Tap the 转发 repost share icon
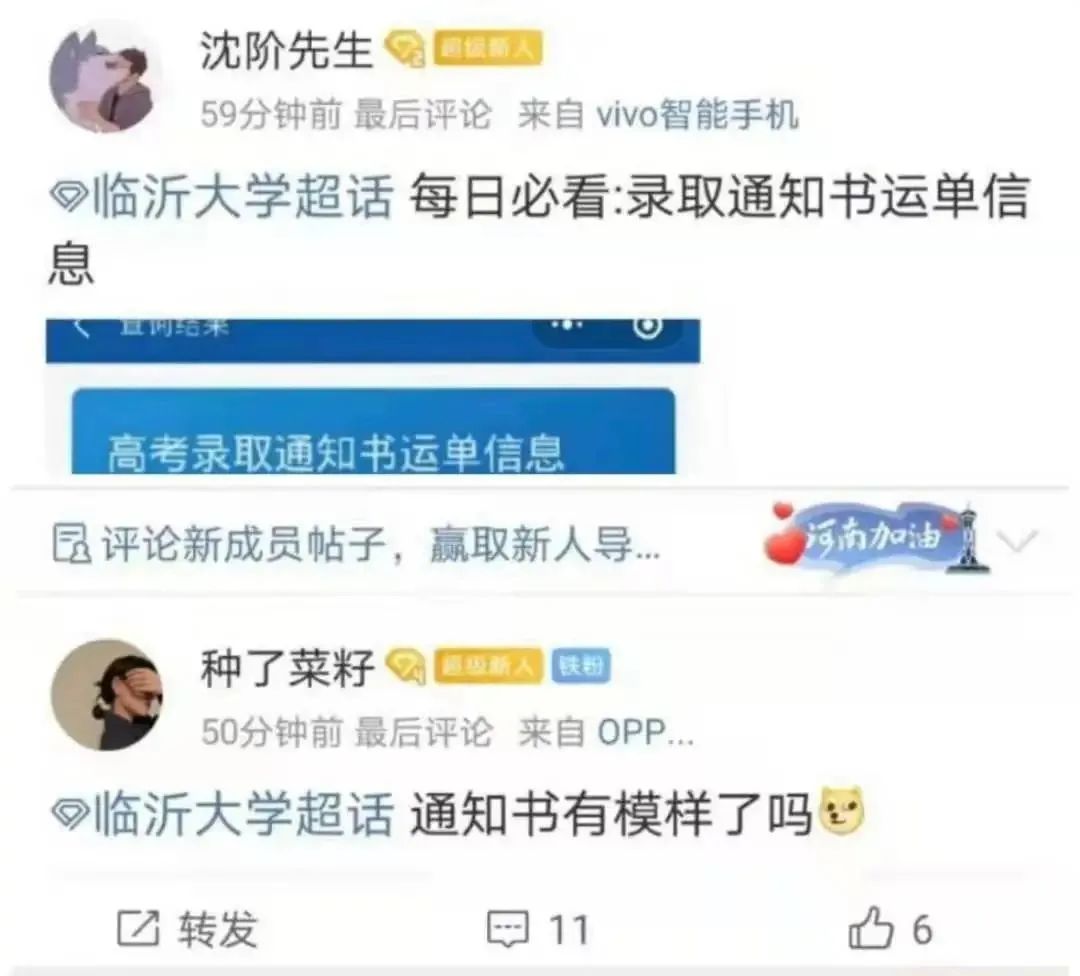This screenshot has height=976, width=1080. pyautogui.click(x=138, y=928)
